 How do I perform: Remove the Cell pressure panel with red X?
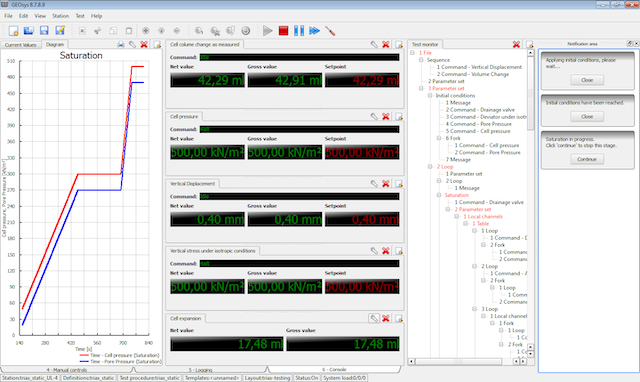click(x=386, y=117)
